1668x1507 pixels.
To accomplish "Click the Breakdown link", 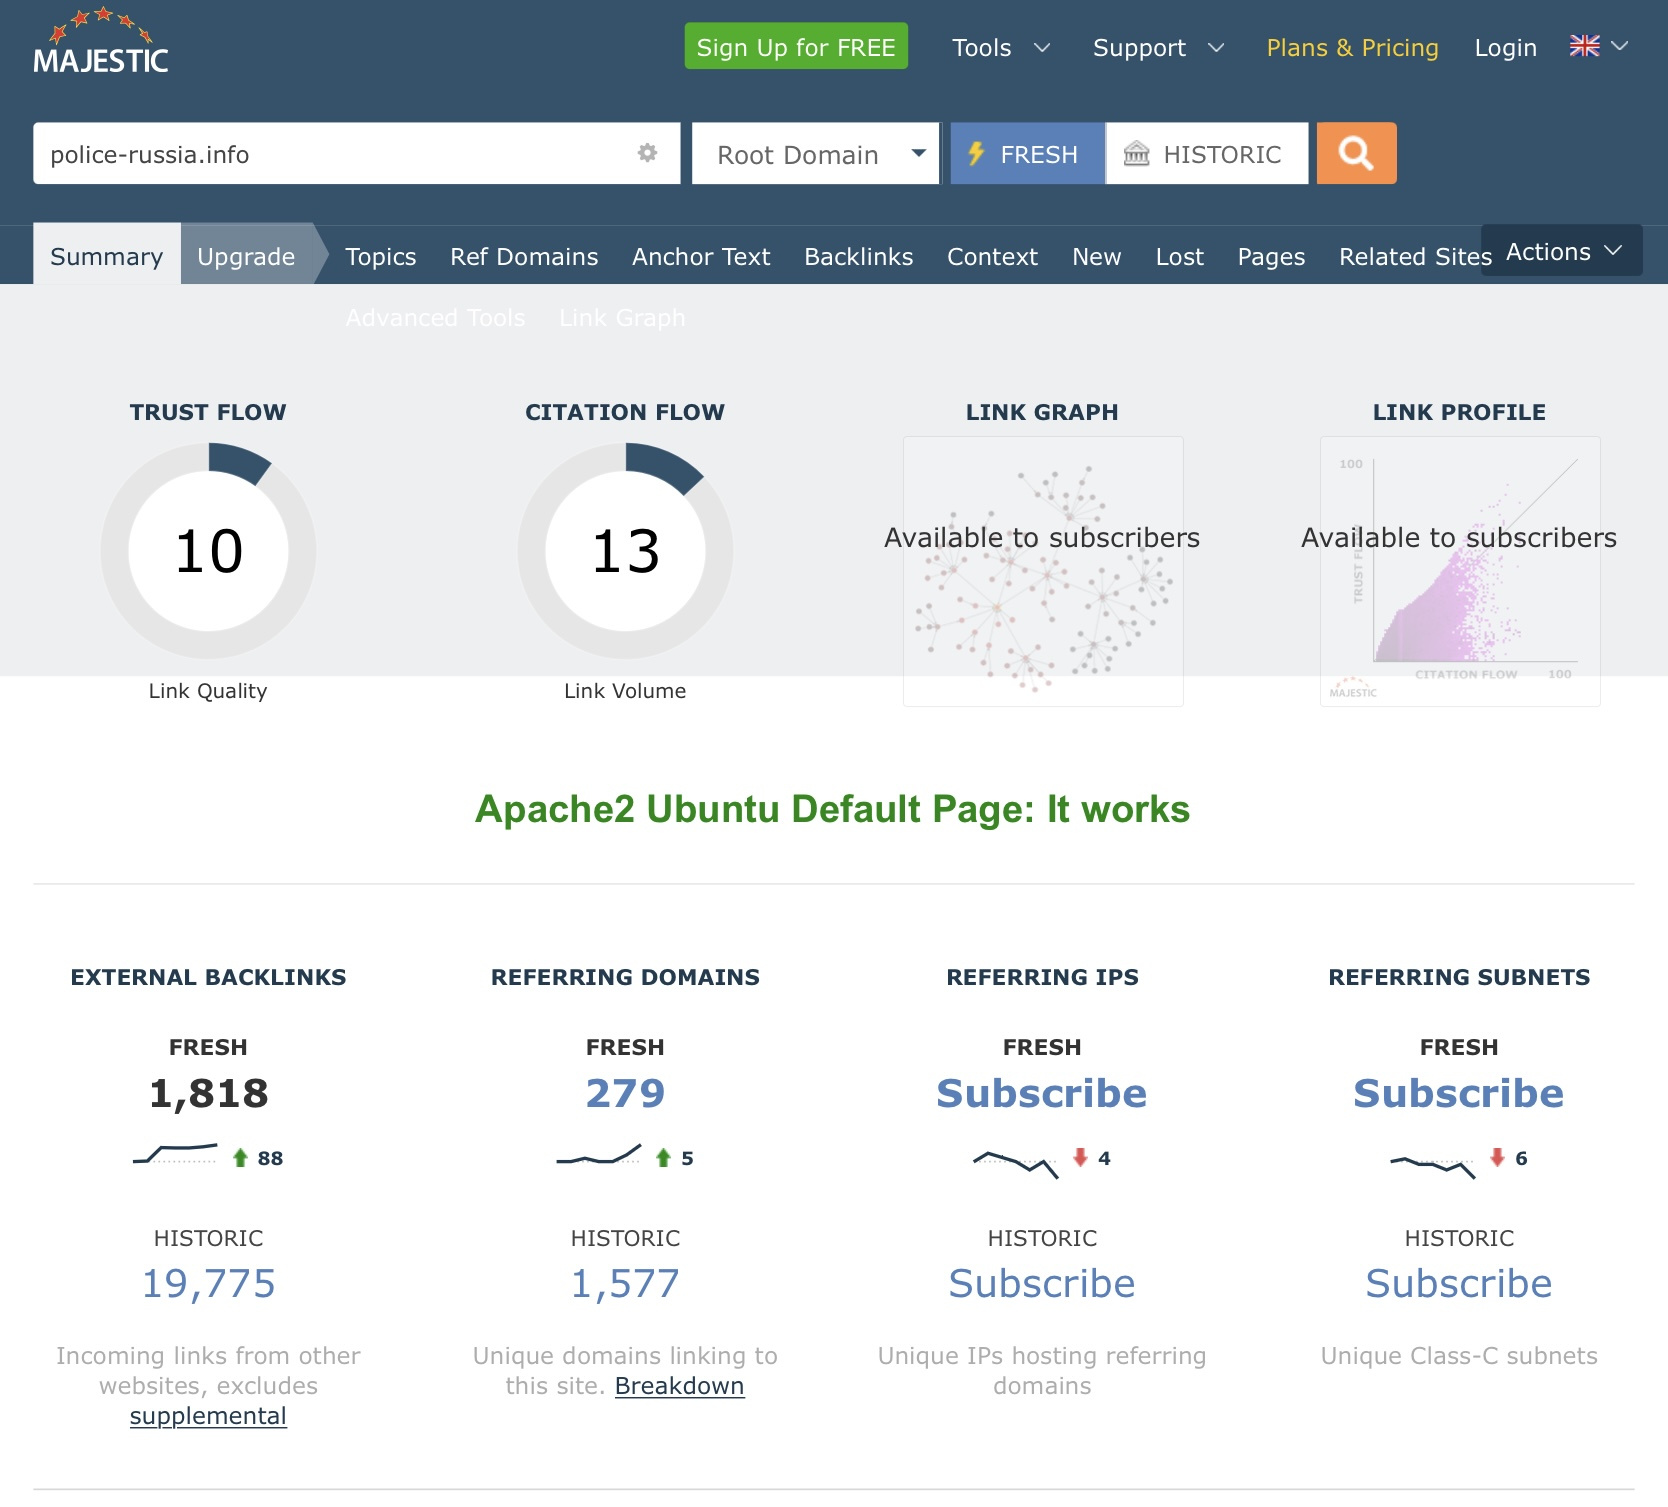I will [679, 1385].
